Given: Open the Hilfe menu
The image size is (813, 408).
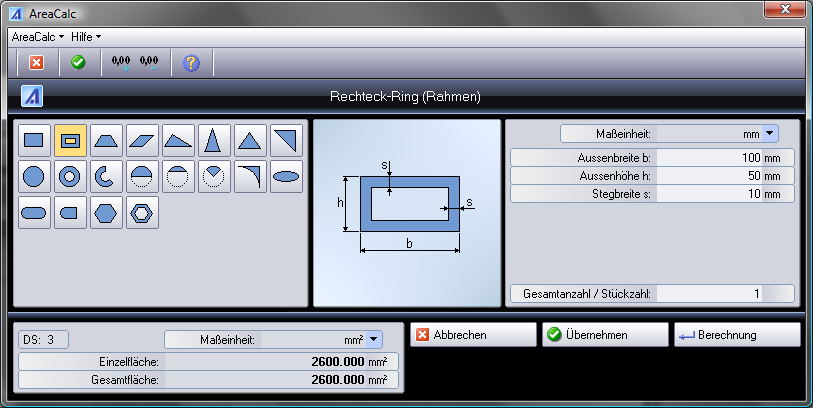Looking at the screenshot, I should click(x=85, y=35).
